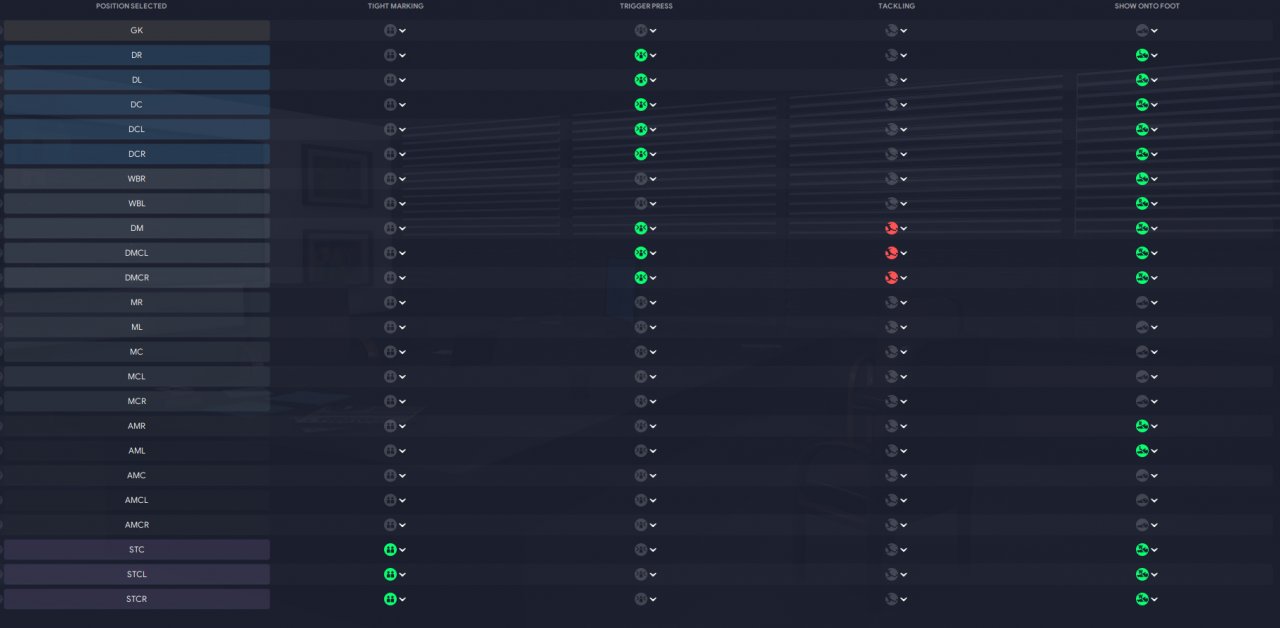Click the tight marking icon for STCR
Image resolution: width=1280 pixels, height=628 pixels.
pyautogui.click(x=390, y=599)
